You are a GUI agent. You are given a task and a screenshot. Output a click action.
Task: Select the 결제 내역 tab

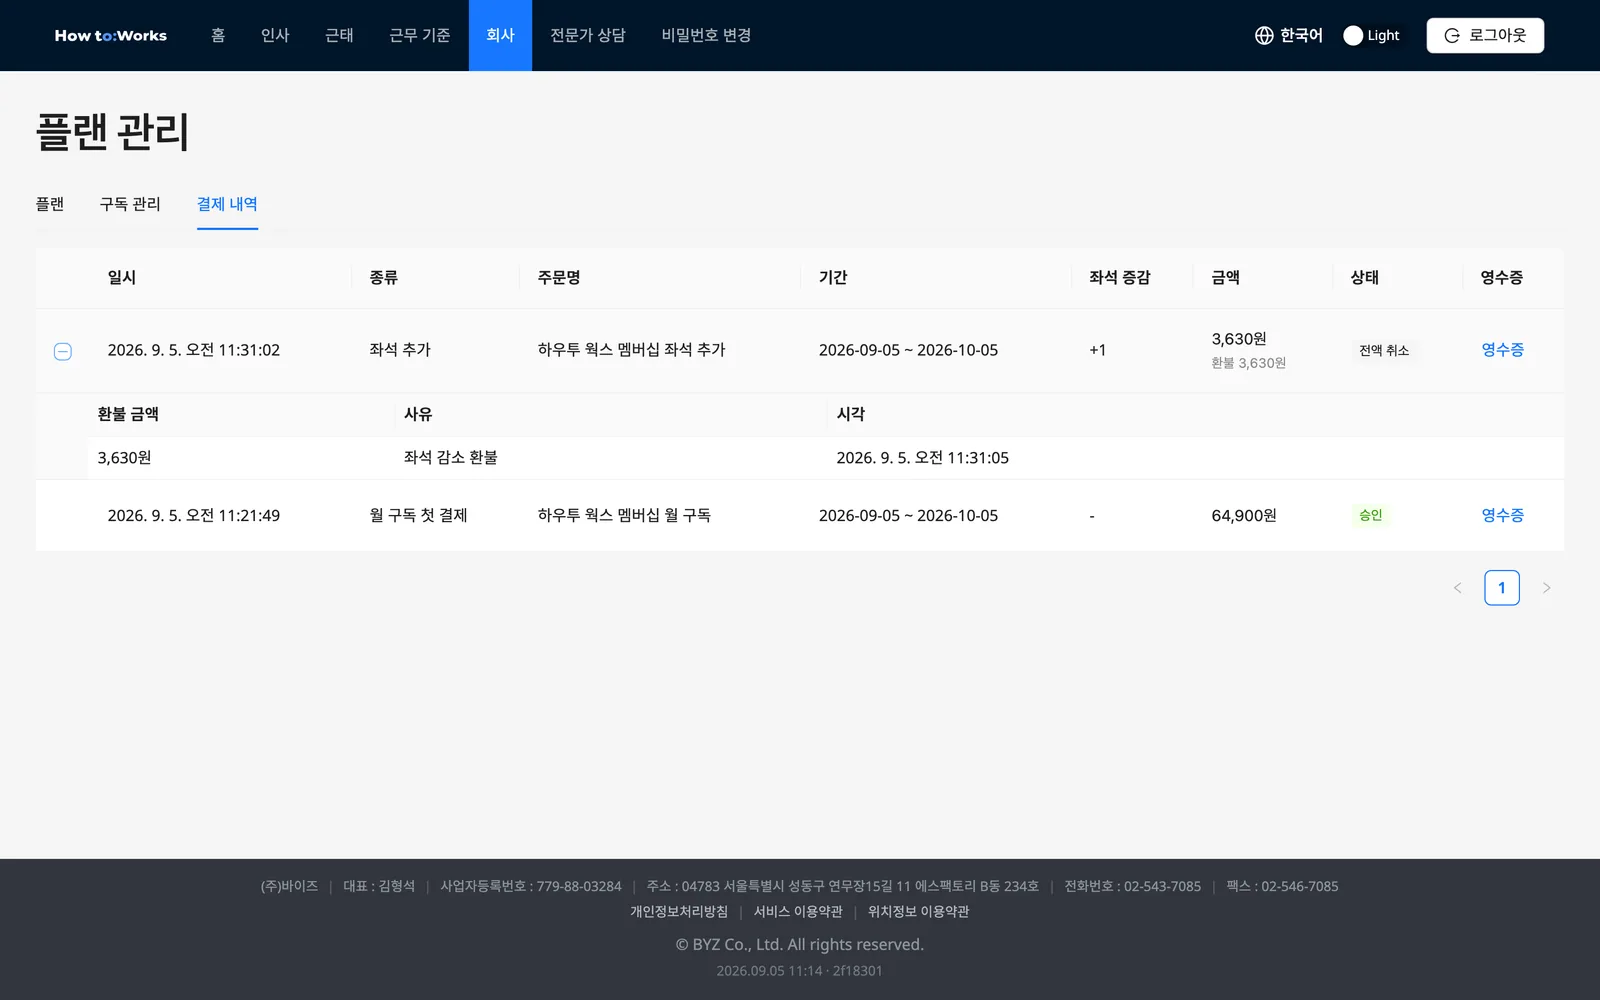point(227,204)
